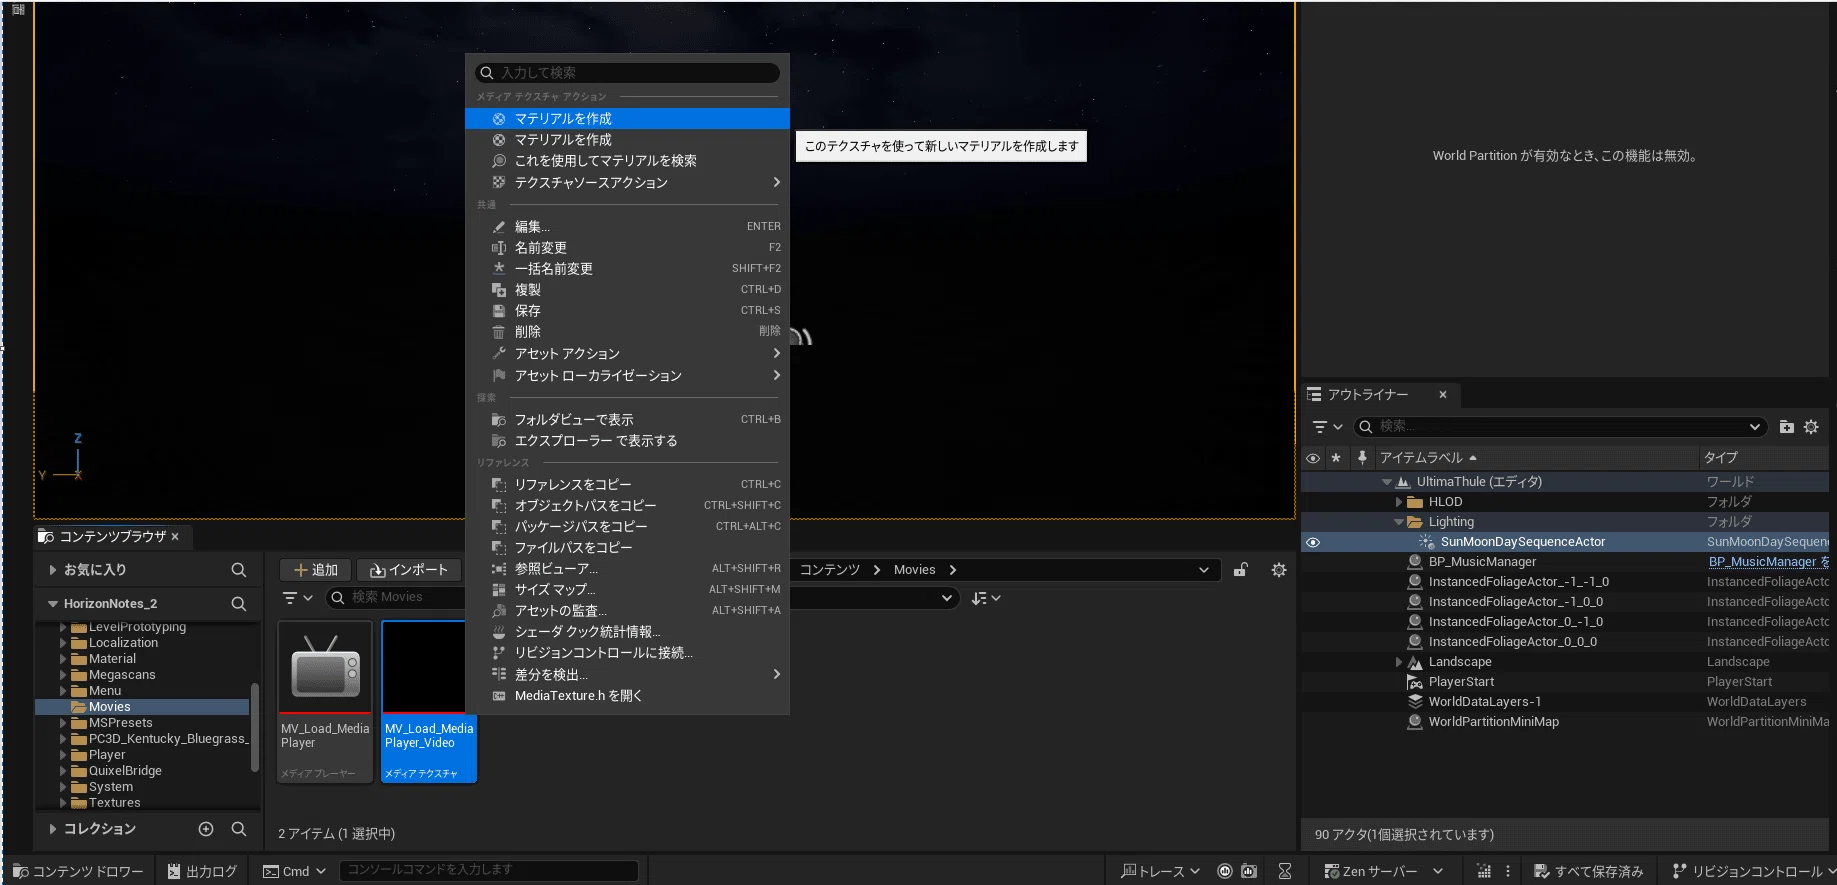The height and width of the screenshot is (885, 1837).
Task: Expand アセット ローカライゼーション submenu
Action: click(x=628, y=376)
